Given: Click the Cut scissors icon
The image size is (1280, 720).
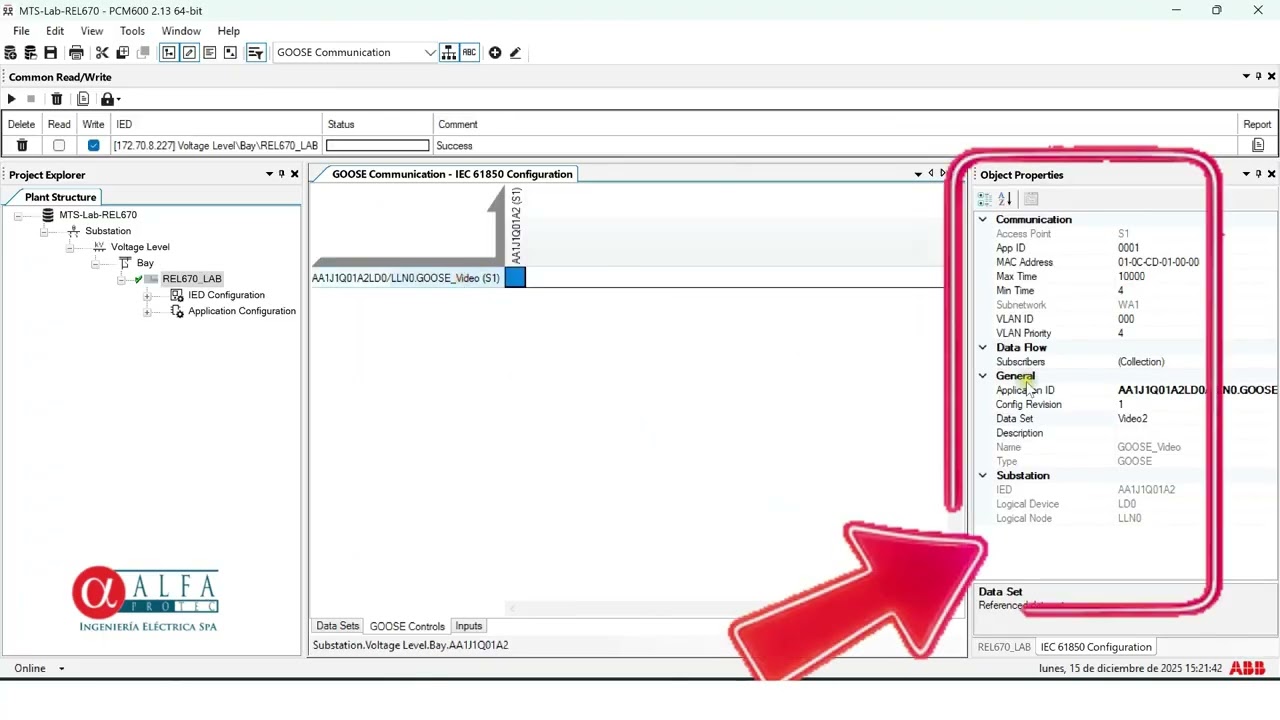Looking at the screenshot, I should pyautogui.click(x=101, y=53).
